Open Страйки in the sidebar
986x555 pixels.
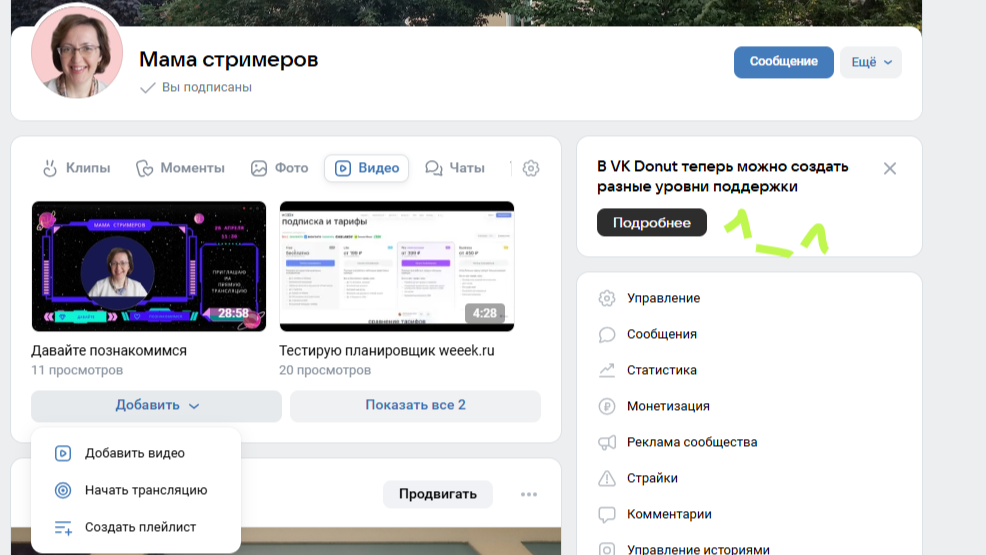tap(652, 478)
